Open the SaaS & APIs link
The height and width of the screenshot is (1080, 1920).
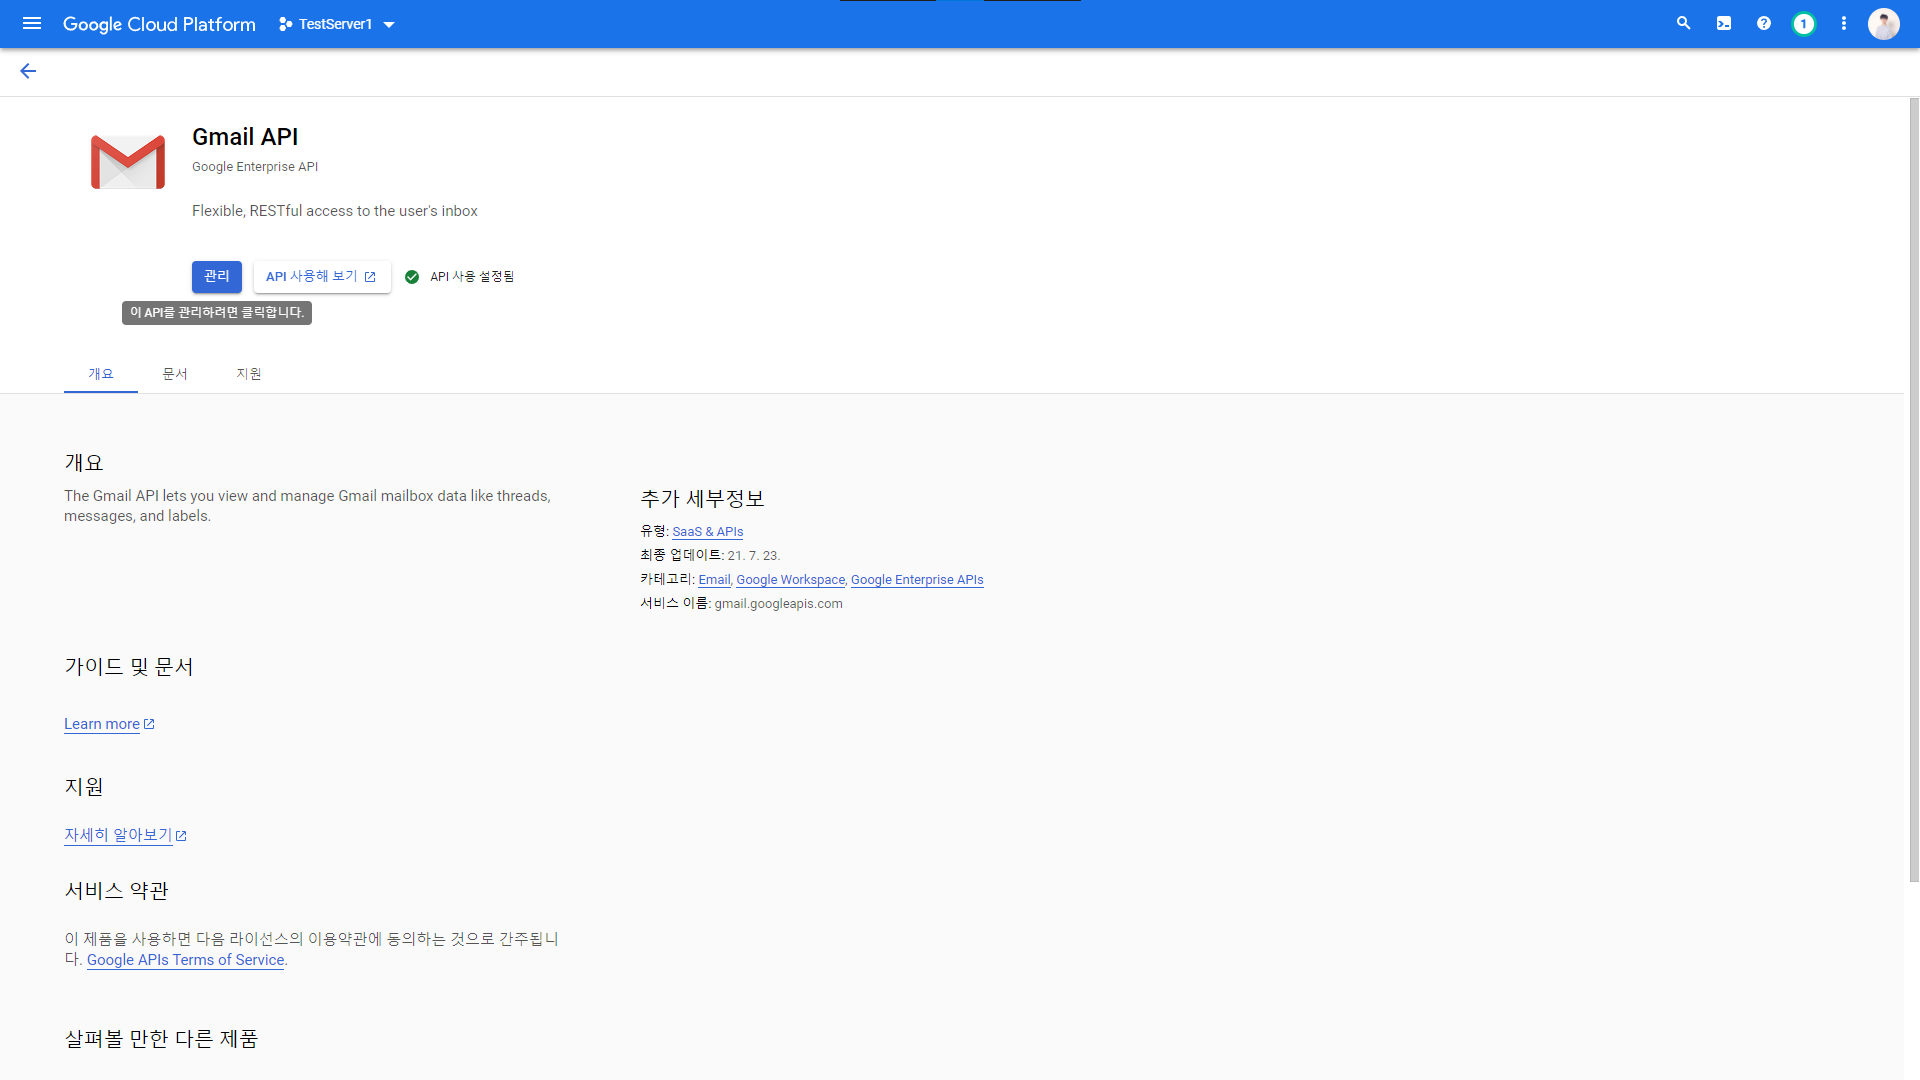pos(707,532)
